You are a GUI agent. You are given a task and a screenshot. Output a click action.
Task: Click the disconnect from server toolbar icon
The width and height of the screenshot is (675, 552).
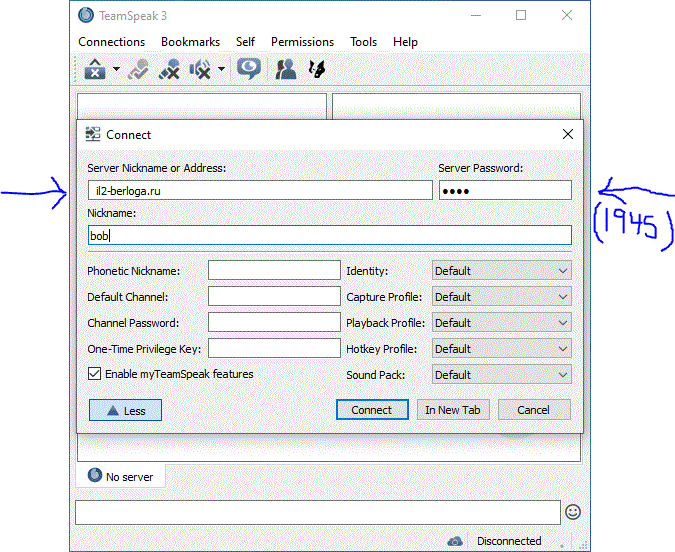click(x=95, y=69)
